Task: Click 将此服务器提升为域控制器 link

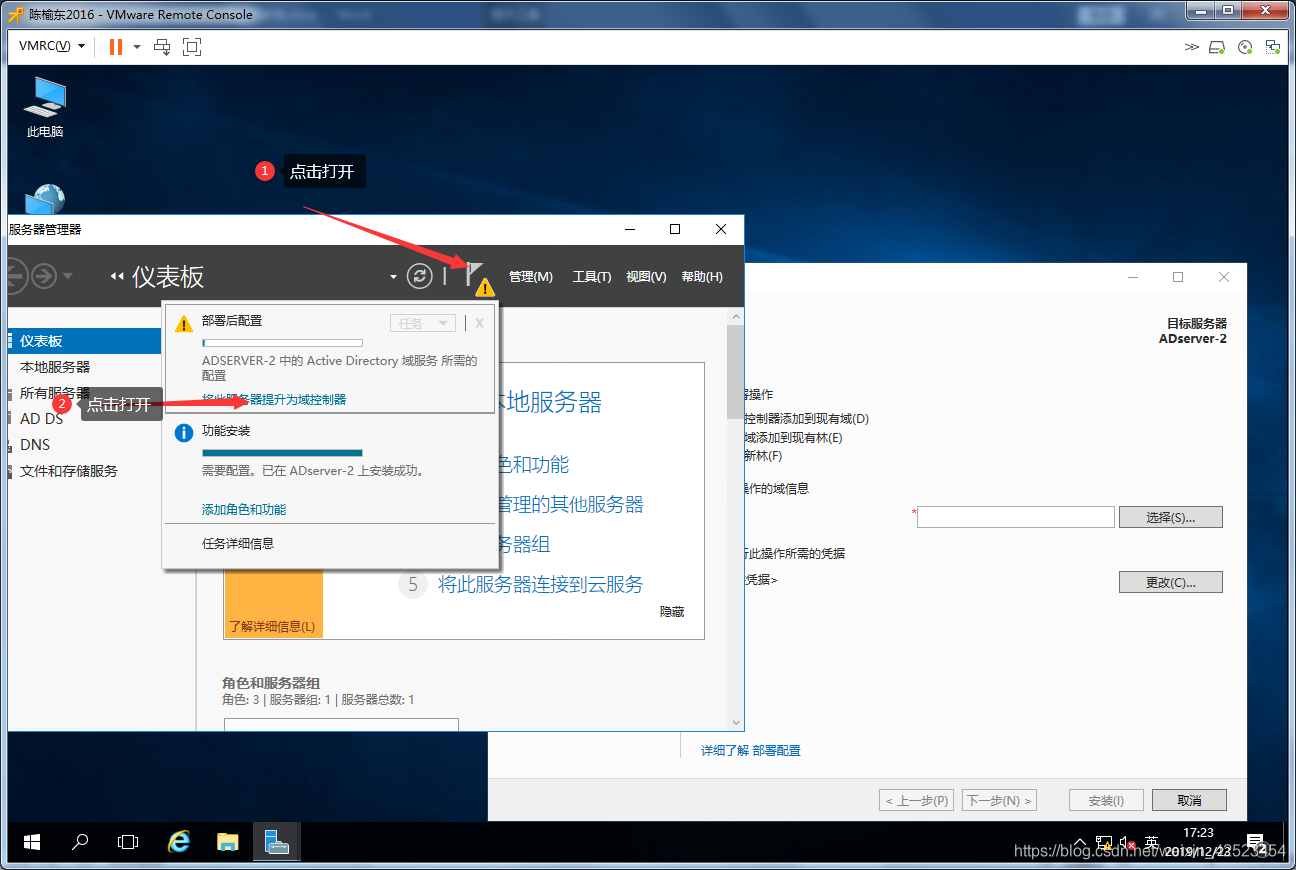Action: 274,399
